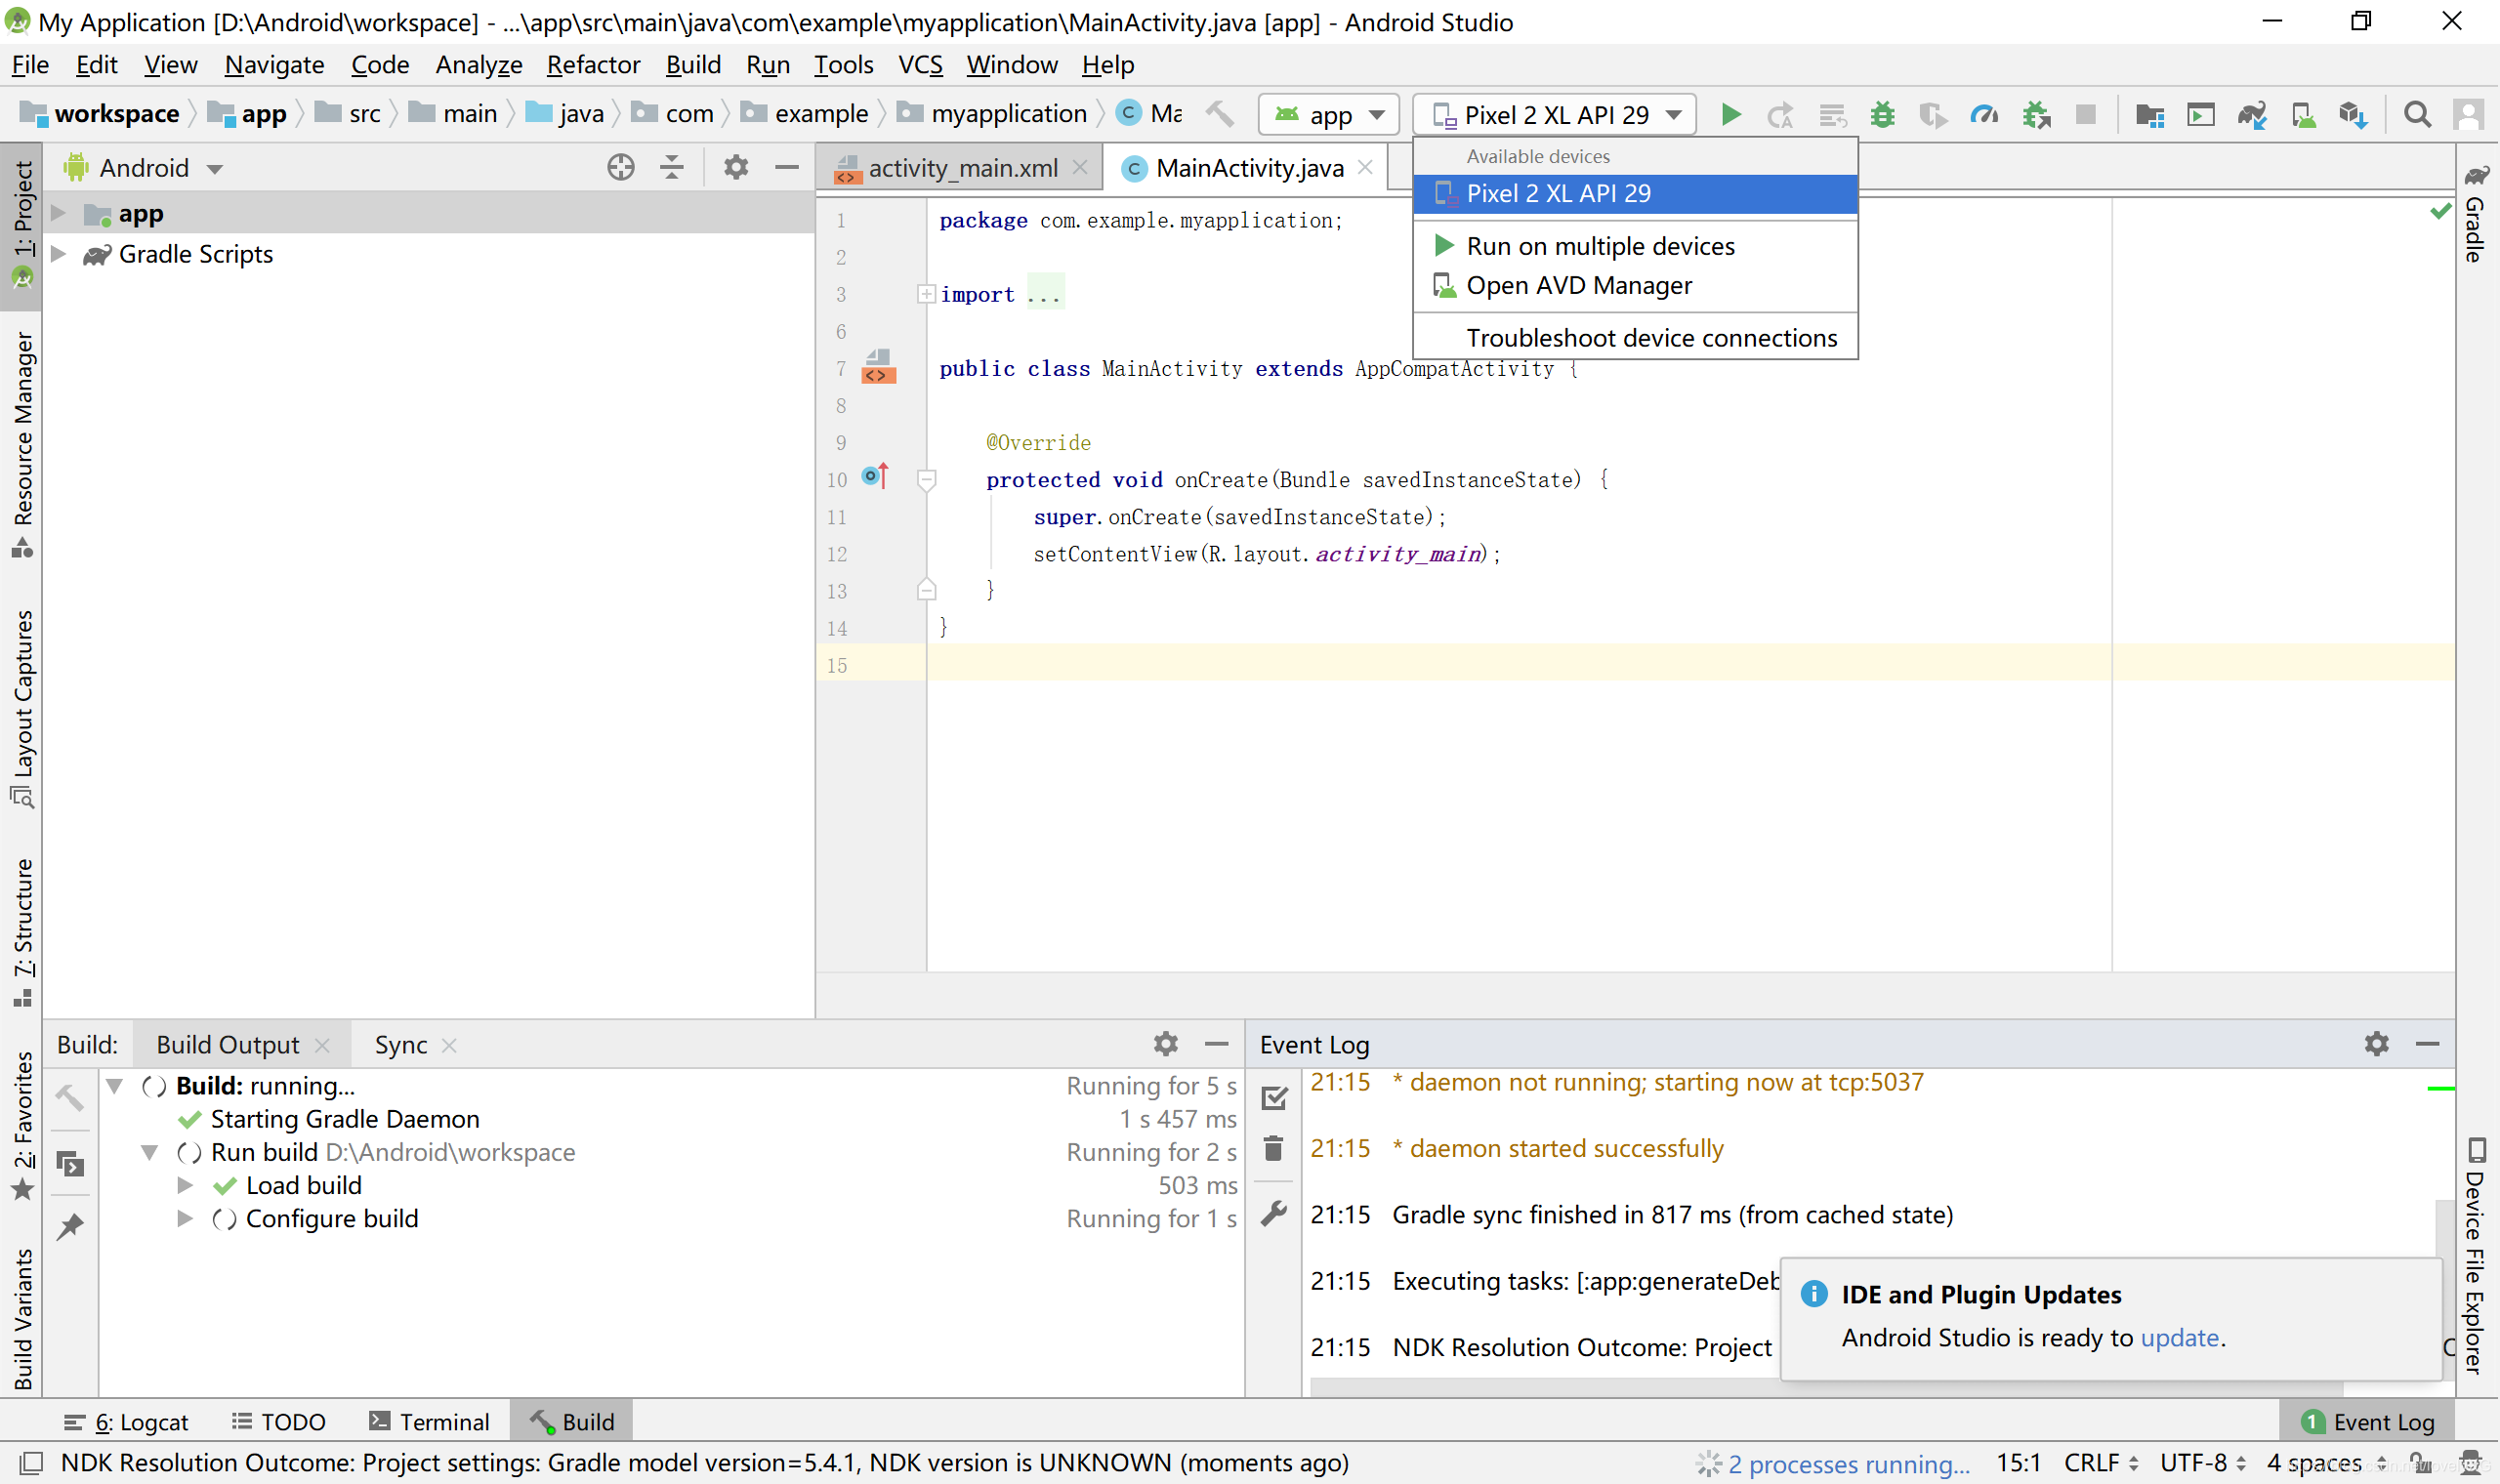
Task: Click the Make Project hammer icon
Action: point(1220,114)
